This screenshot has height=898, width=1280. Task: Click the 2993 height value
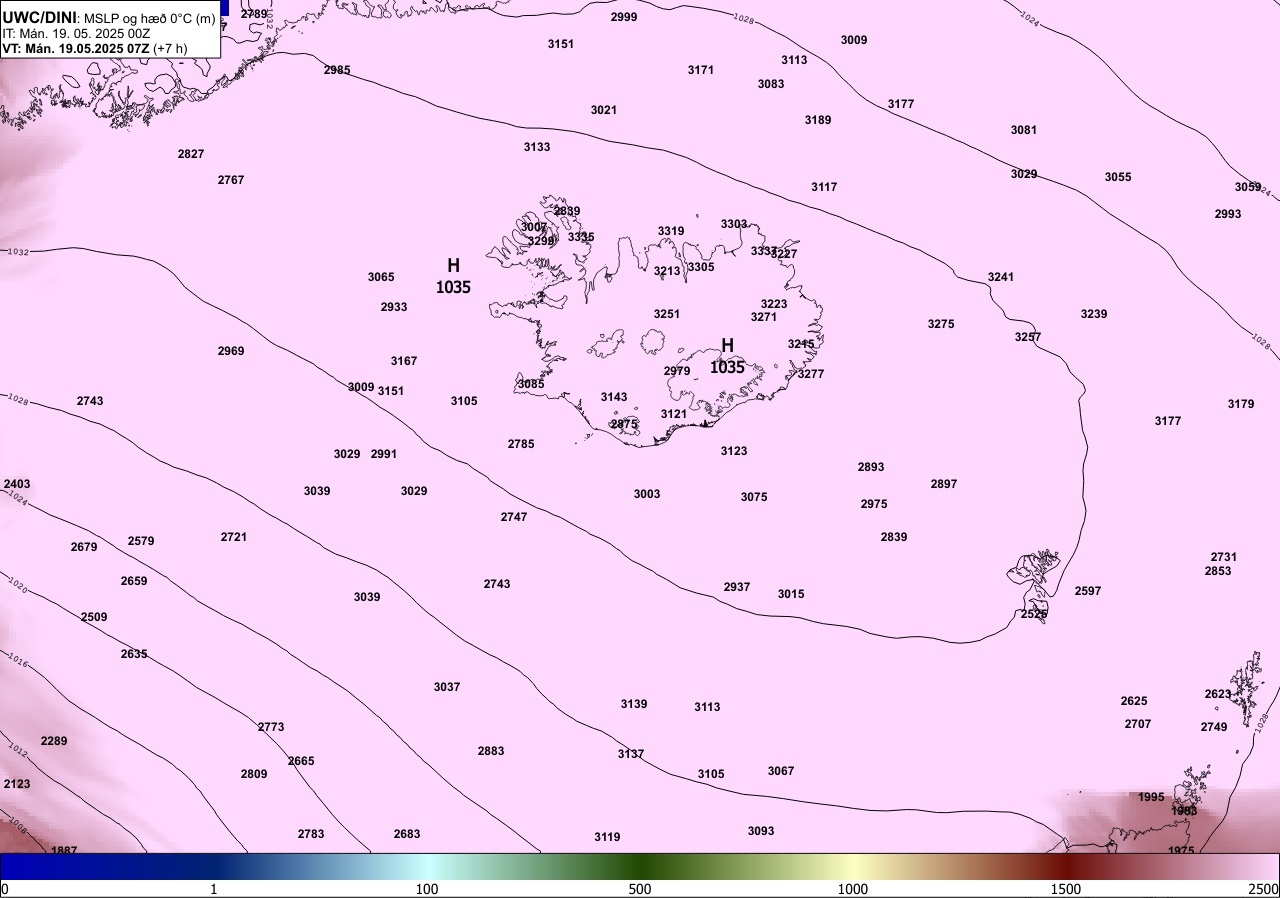[1228, 214]
